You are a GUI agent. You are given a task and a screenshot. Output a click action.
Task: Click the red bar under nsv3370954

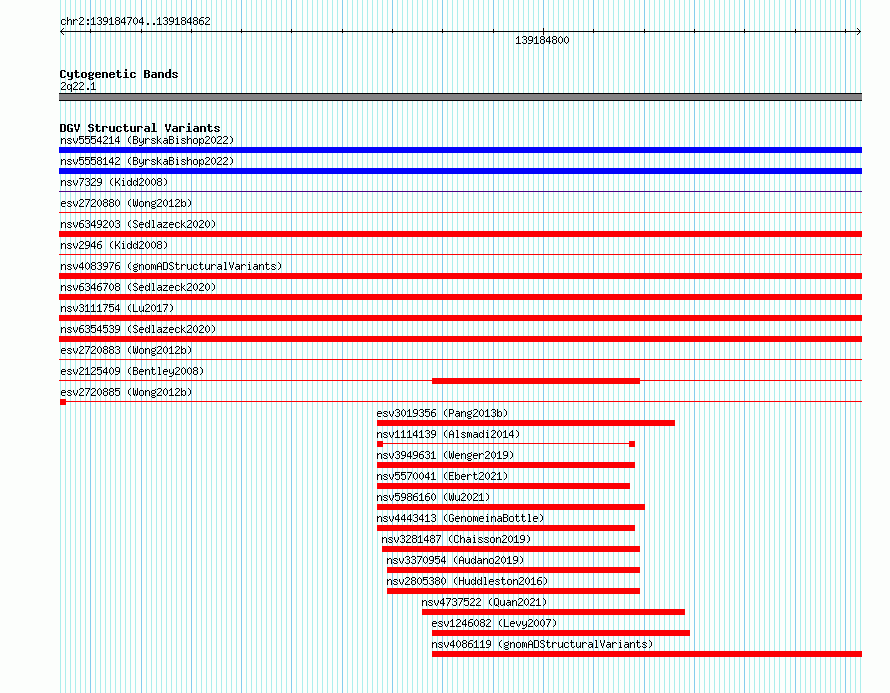(513, 570)
